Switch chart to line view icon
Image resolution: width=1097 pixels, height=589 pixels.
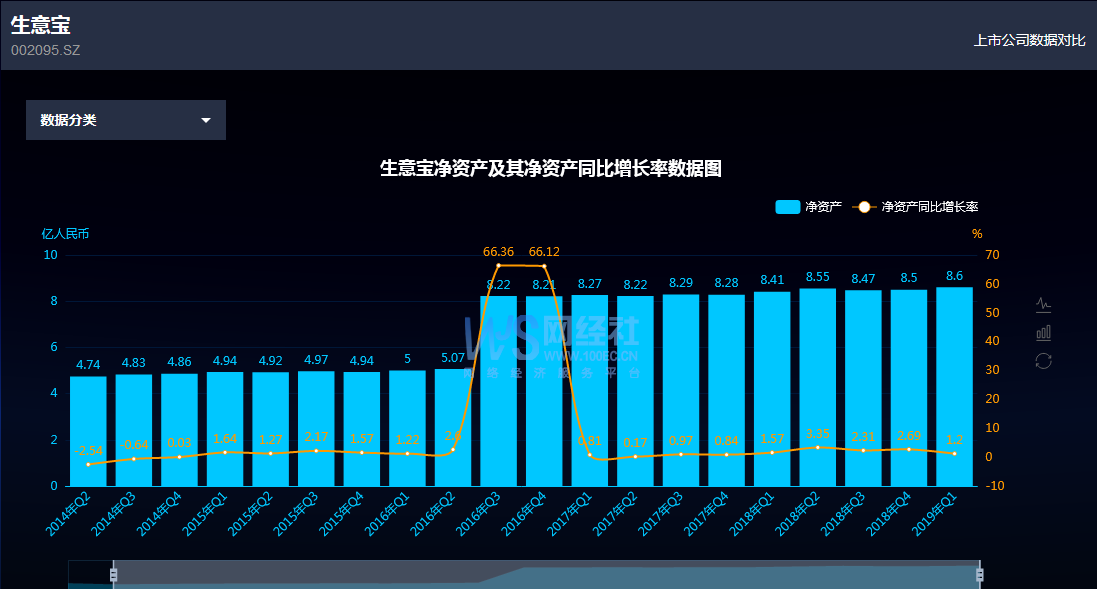(x=1043, y=304)
